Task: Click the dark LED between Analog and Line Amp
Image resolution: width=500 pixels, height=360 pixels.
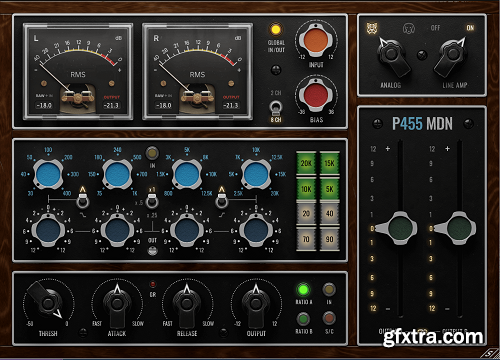Action: (422, 55)
